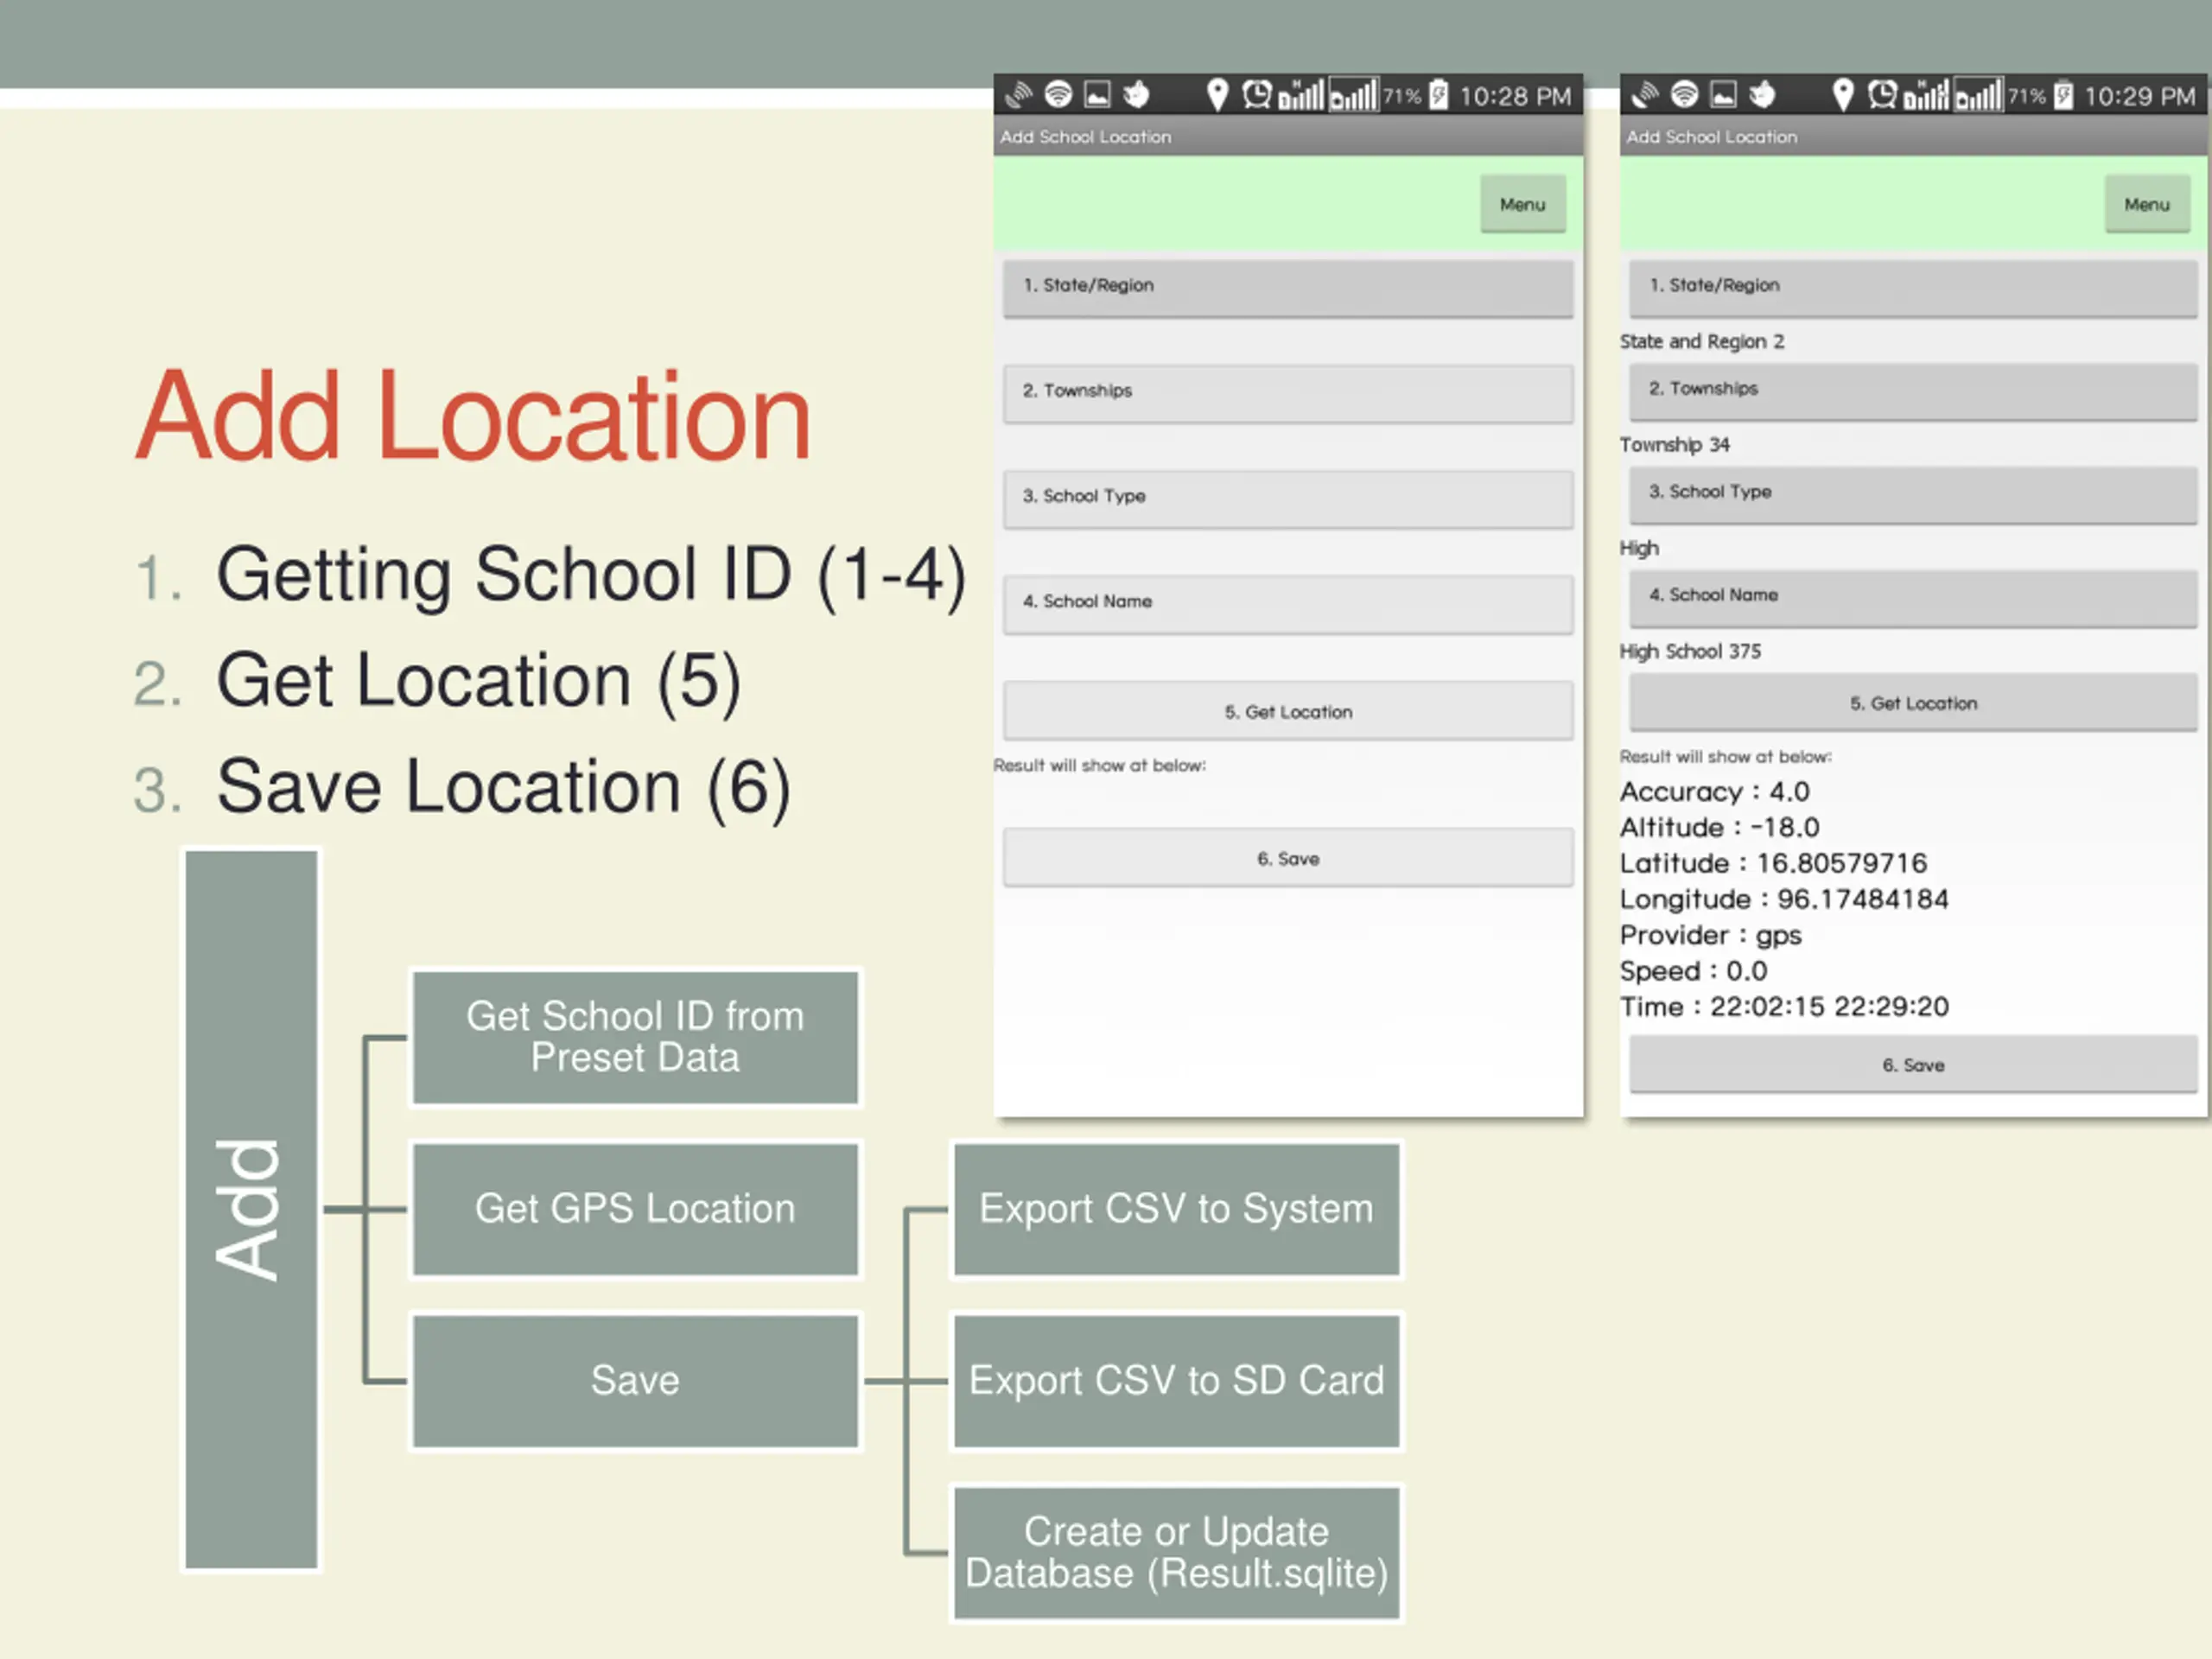Tap the cast icon in the 10:29 PM phone status bar
2212x1659 pixels.
coord(1644,94)
